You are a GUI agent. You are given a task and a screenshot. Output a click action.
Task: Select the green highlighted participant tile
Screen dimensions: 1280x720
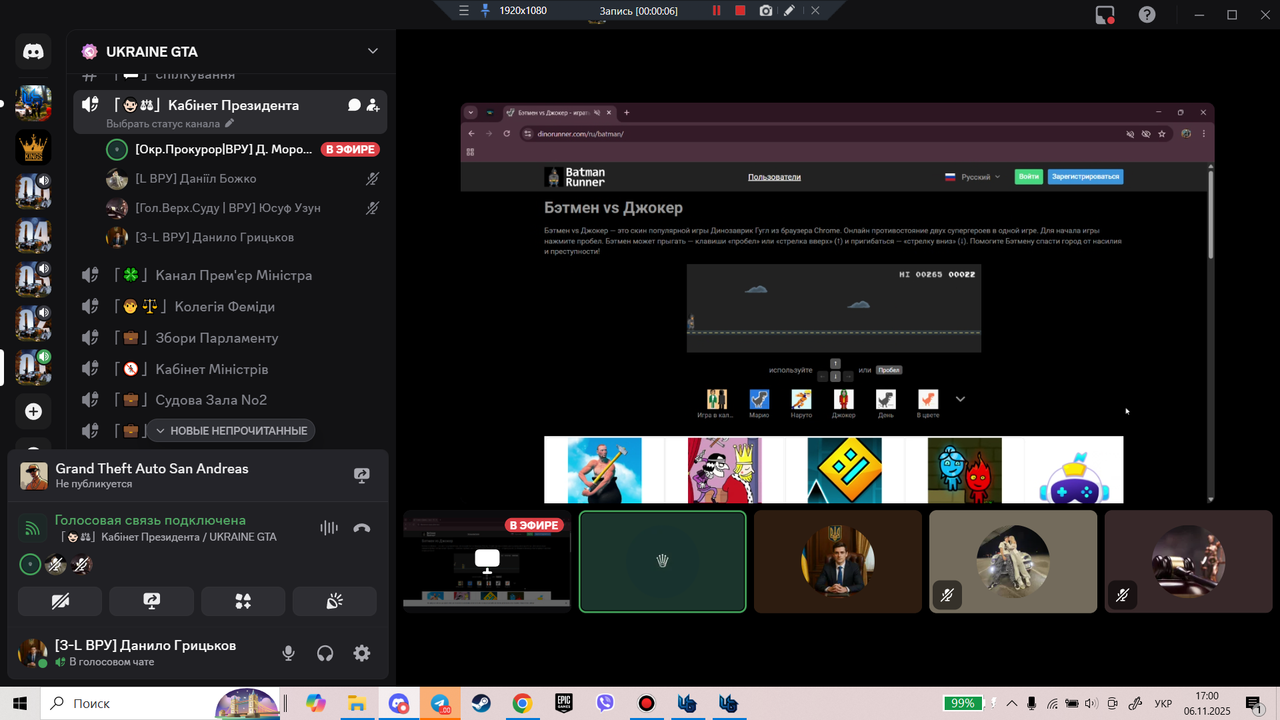point(662,561)
